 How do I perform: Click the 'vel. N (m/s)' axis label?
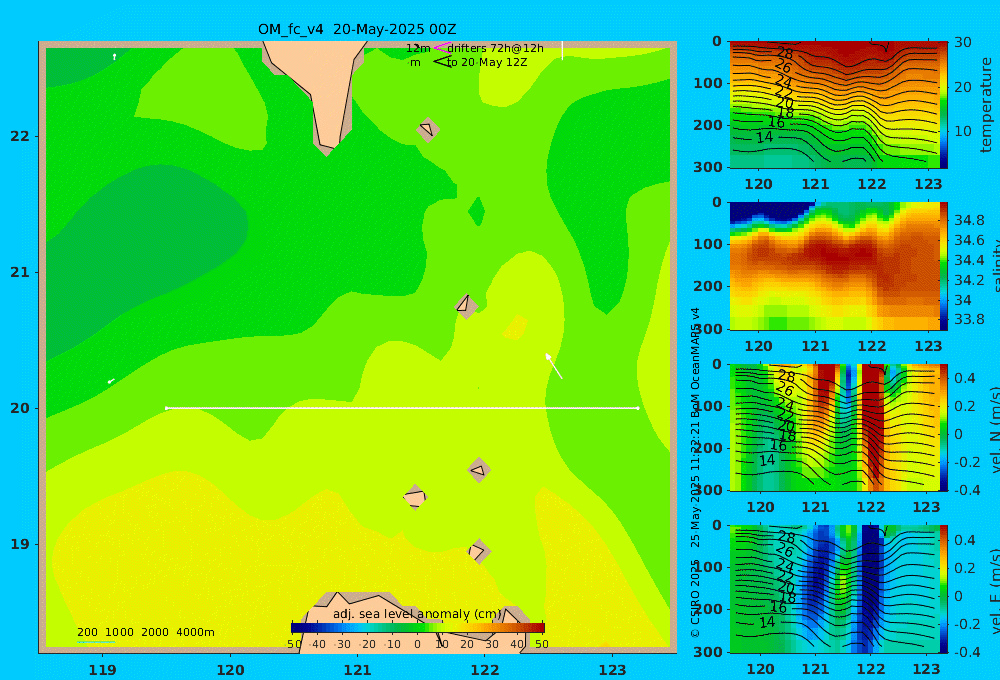pyautogui.click(x=994, y=429)
